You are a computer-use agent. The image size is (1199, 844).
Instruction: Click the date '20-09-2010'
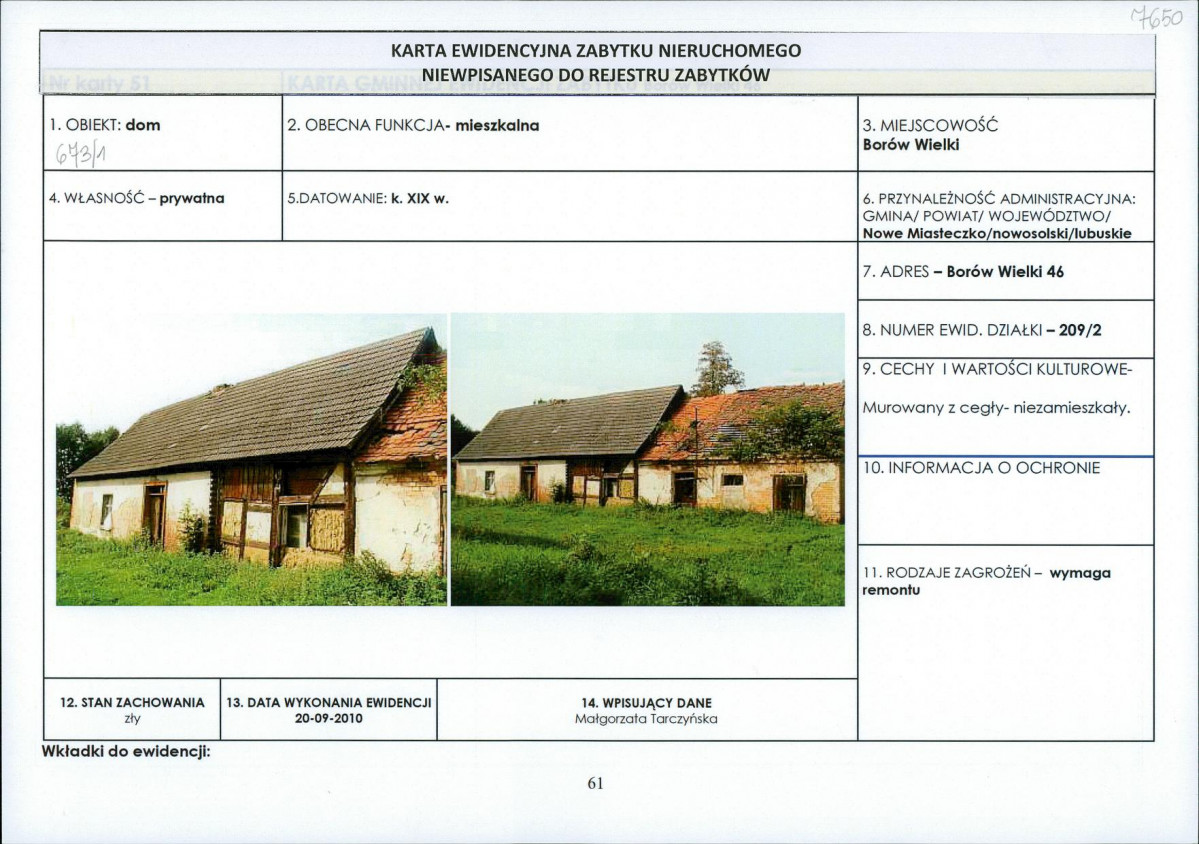coord(329,719)
